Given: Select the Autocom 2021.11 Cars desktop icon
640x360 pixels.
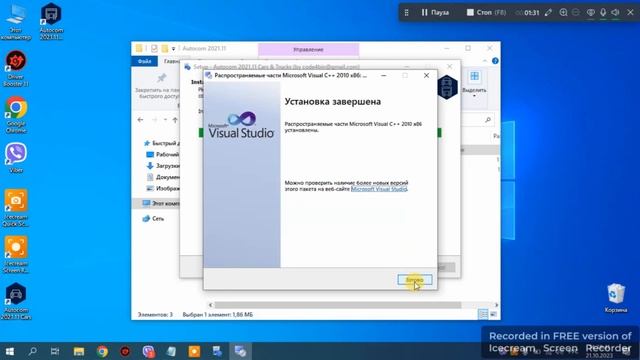Looking at the screenshot, I should click(x=16, y=301).
